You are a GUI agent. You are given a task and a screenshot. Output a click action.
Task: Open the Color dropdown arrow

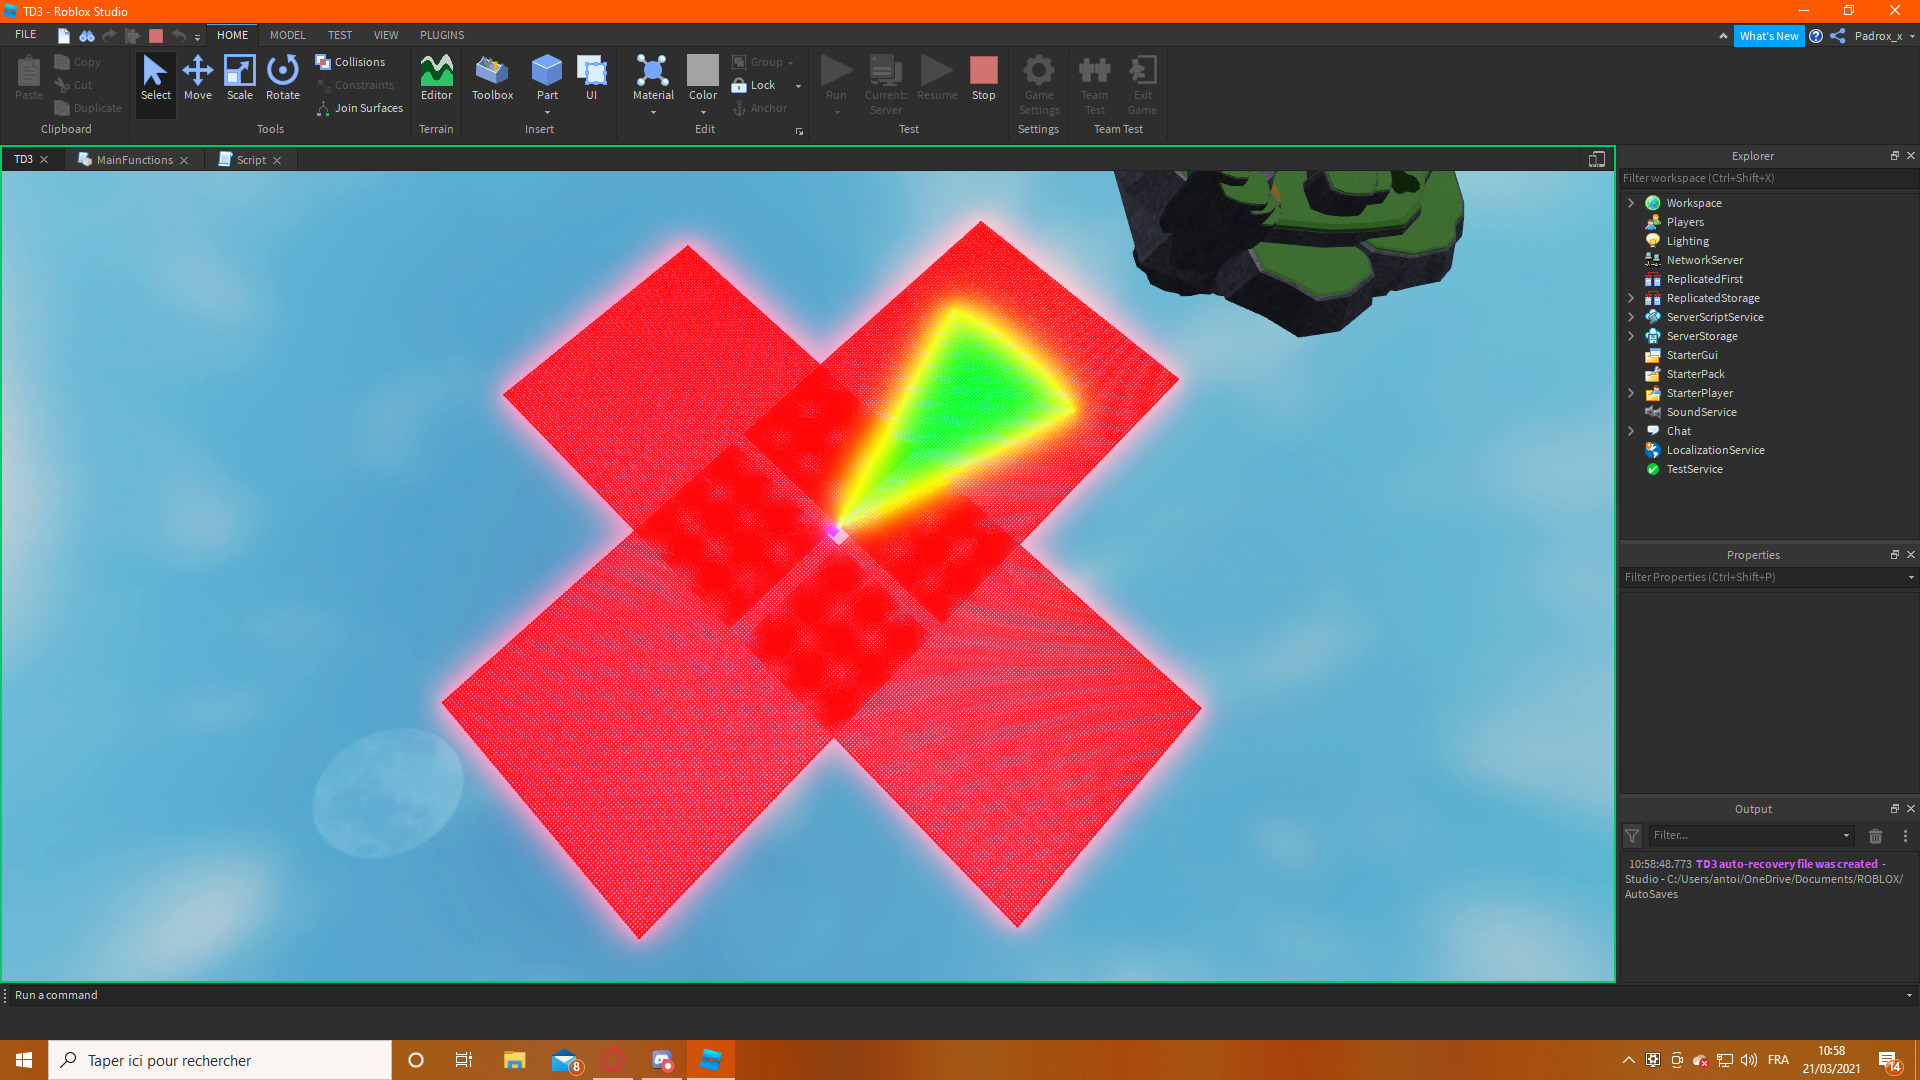coord(703,112)
